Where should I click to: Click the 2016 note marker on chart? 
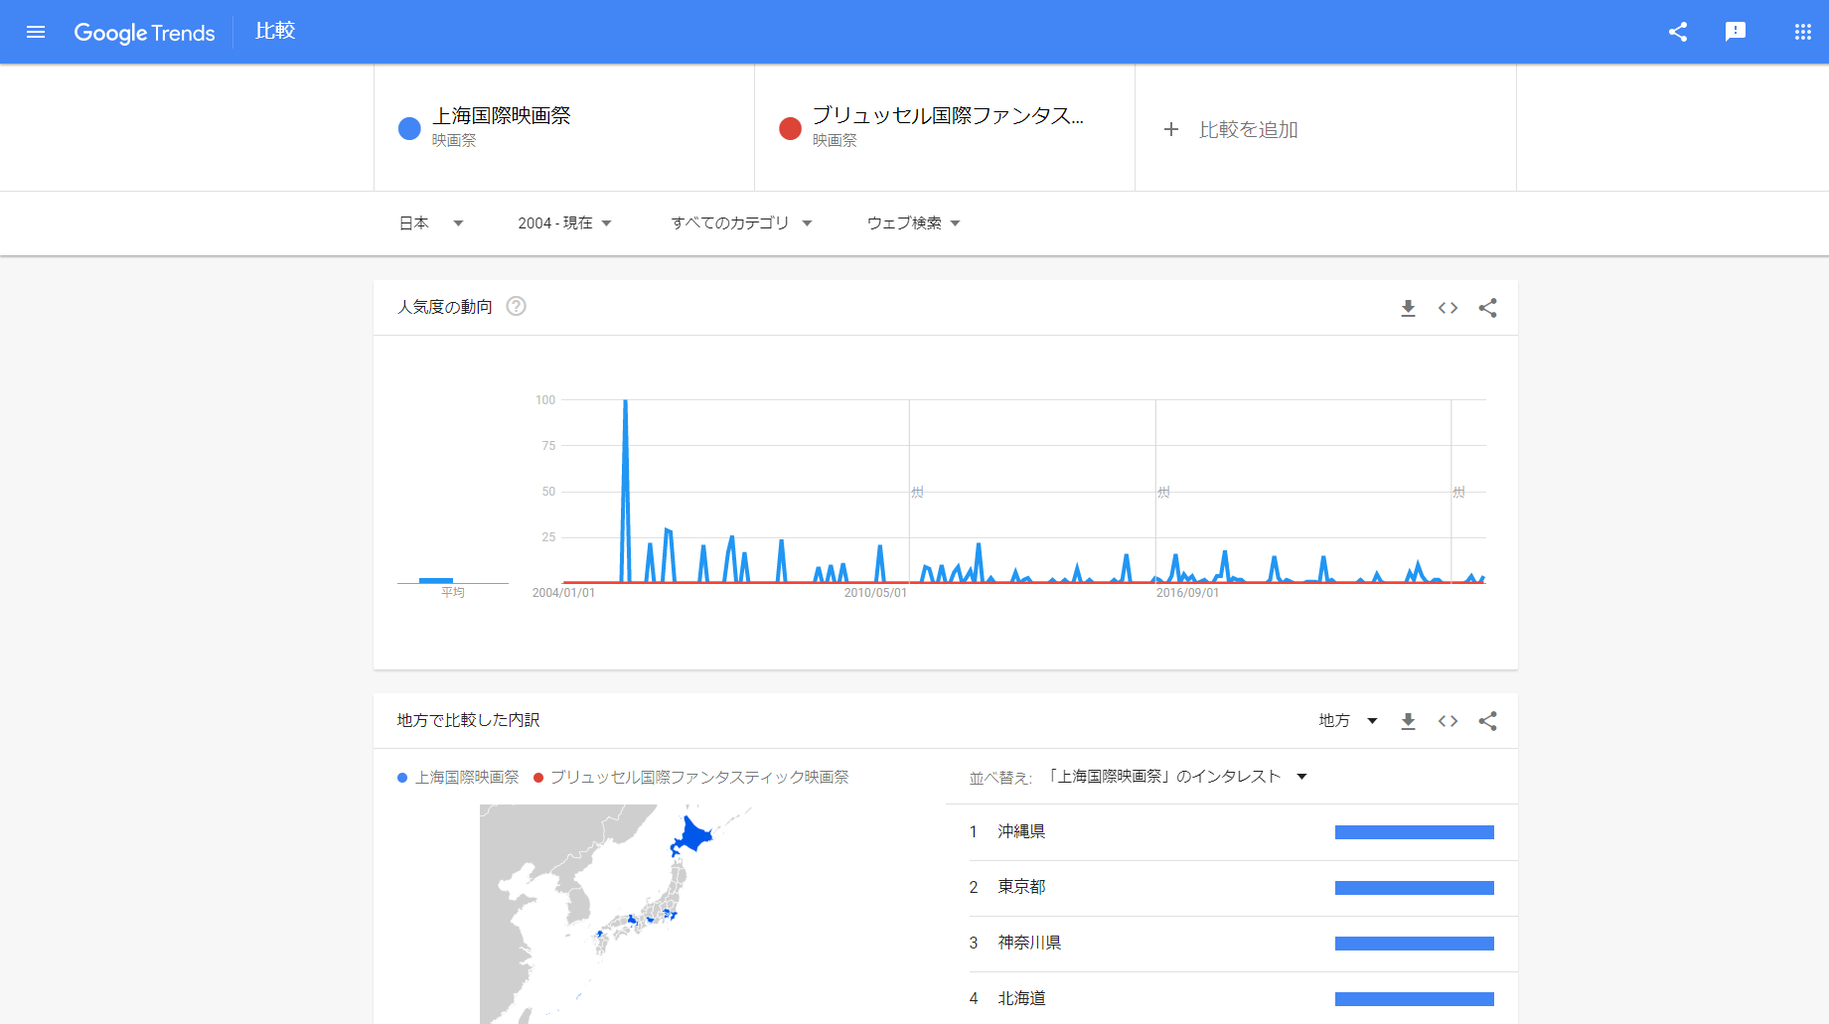[x=1163, y=492]
